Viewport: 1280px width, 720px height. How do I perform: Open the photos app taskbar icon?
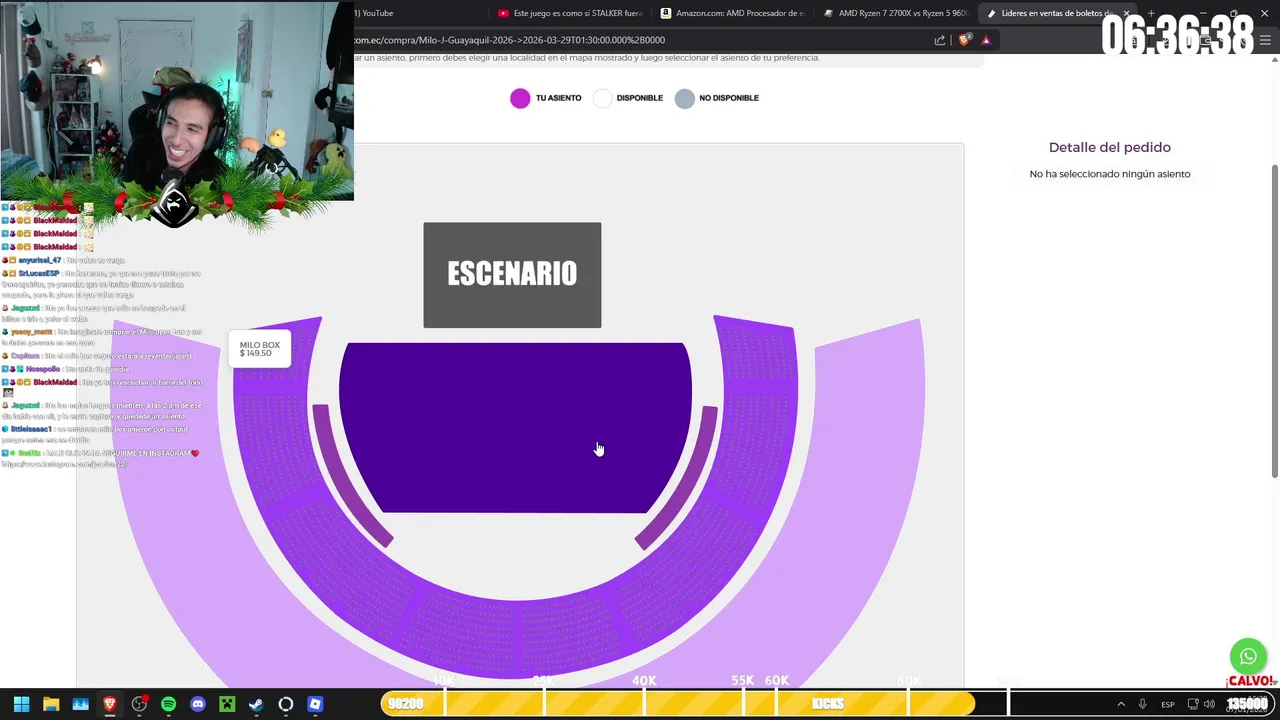pos(80,704)
